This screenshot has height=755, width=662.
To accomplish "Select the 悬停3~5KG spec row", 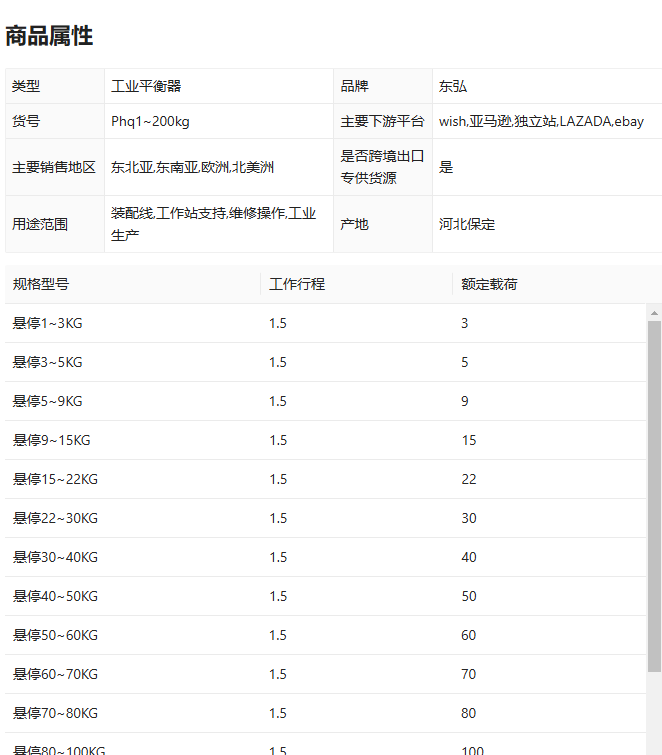I will pos(325,362).
